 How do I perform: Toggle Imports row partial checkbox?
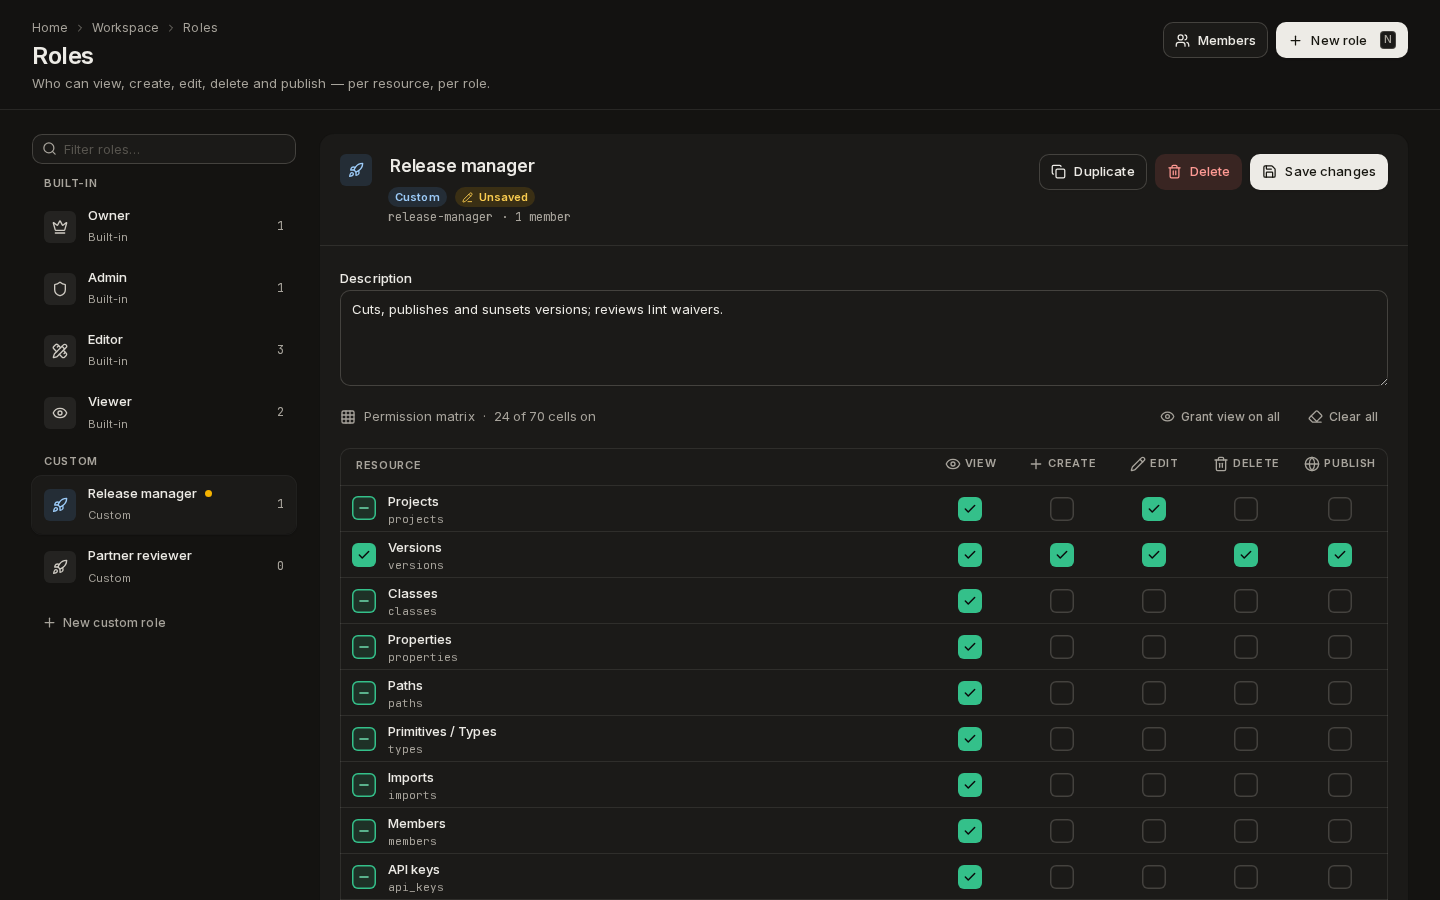pyautogui.click(x=364, y=785)
